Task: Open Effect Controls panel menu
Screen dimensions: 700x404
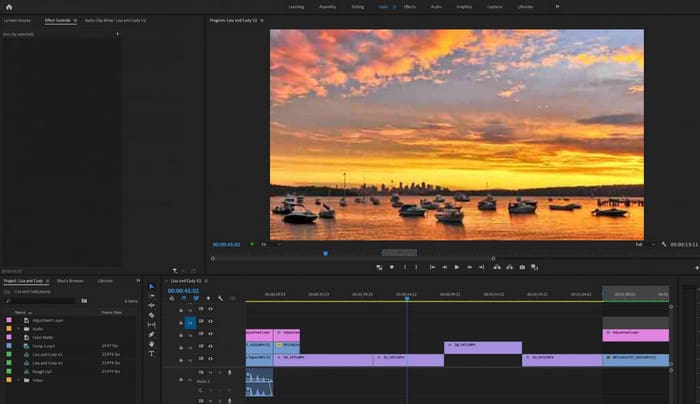Action: (75, 21)
